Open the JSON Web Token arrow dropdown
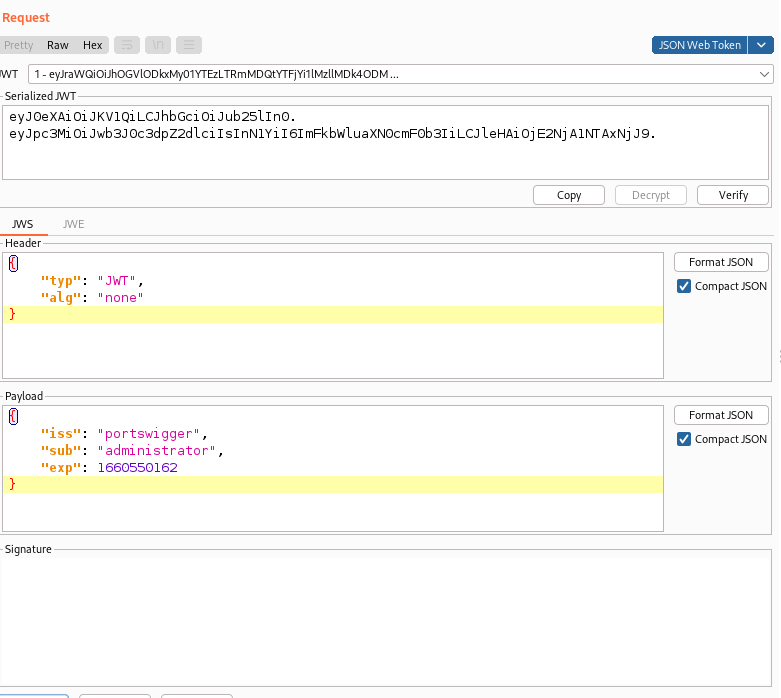The width and height of the screenshot is (781, 698). point(762,45)
